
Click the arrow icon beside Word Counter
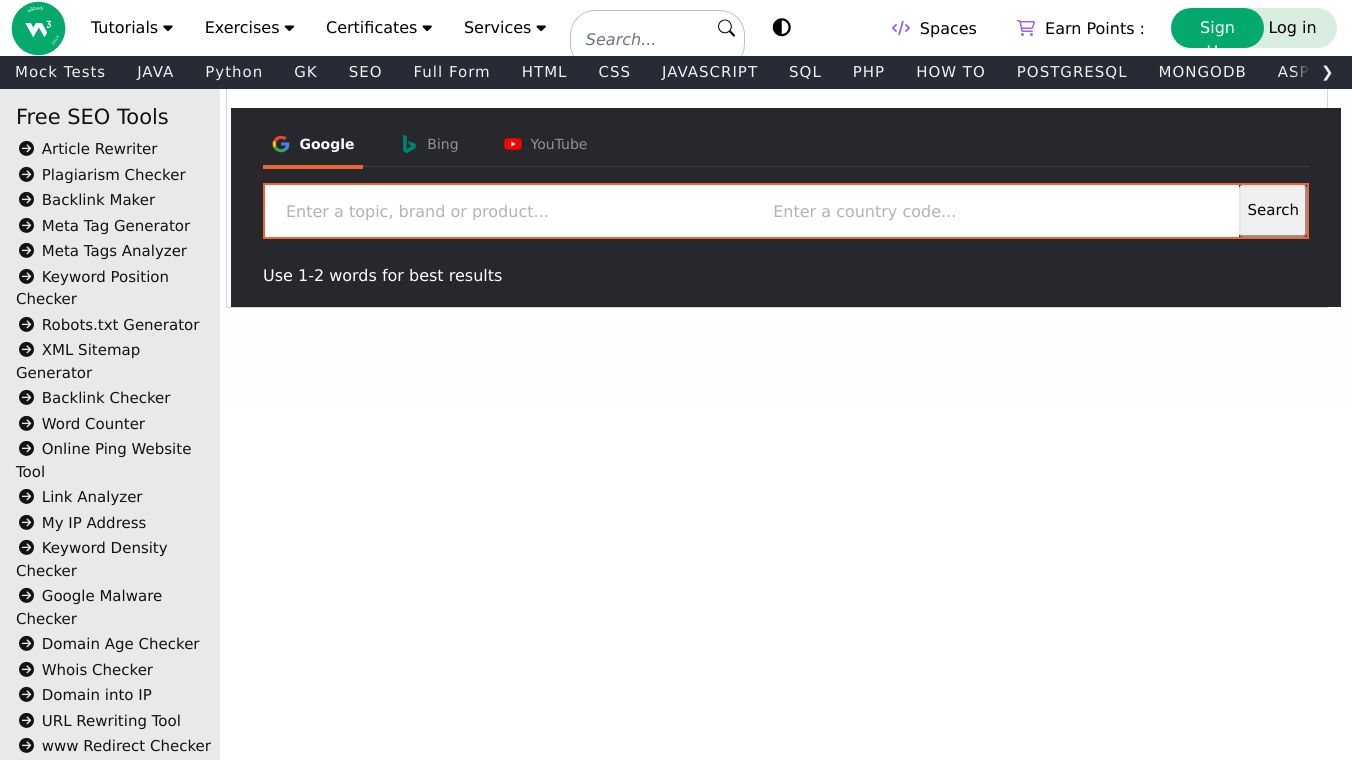click(x=26, y=424)
